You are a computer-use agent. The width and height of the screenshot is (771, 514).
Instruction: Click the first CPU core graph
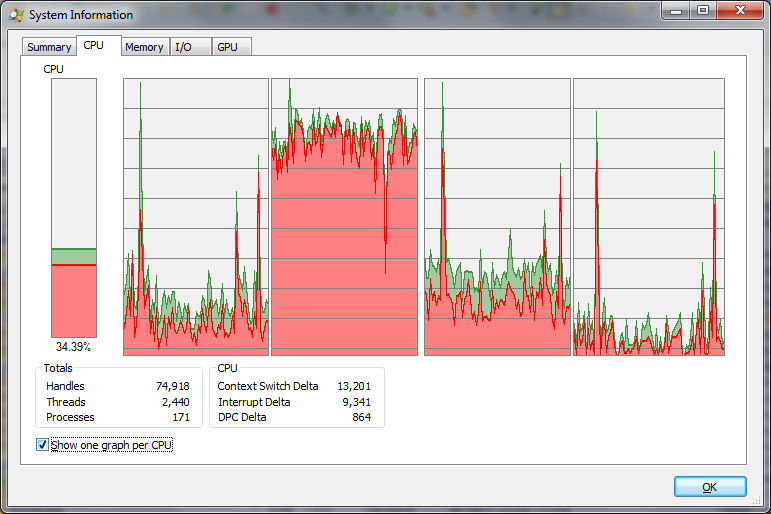coord(195,217)
